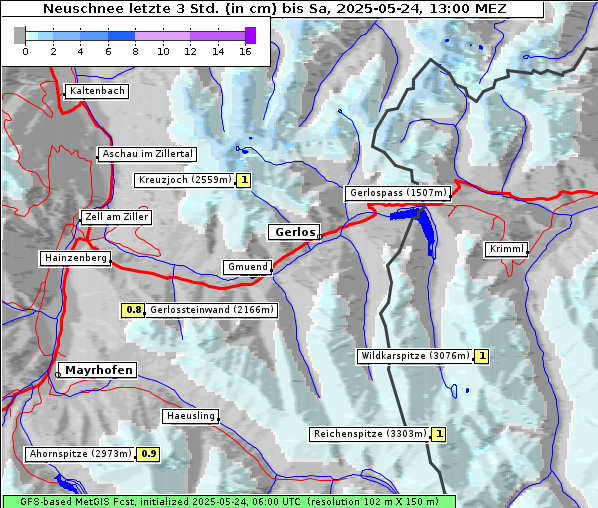This screenshot has width=598, height=508.
Task: Click the dark blue 6-8 cm legend swatch
Action: [x=121, y=36]
